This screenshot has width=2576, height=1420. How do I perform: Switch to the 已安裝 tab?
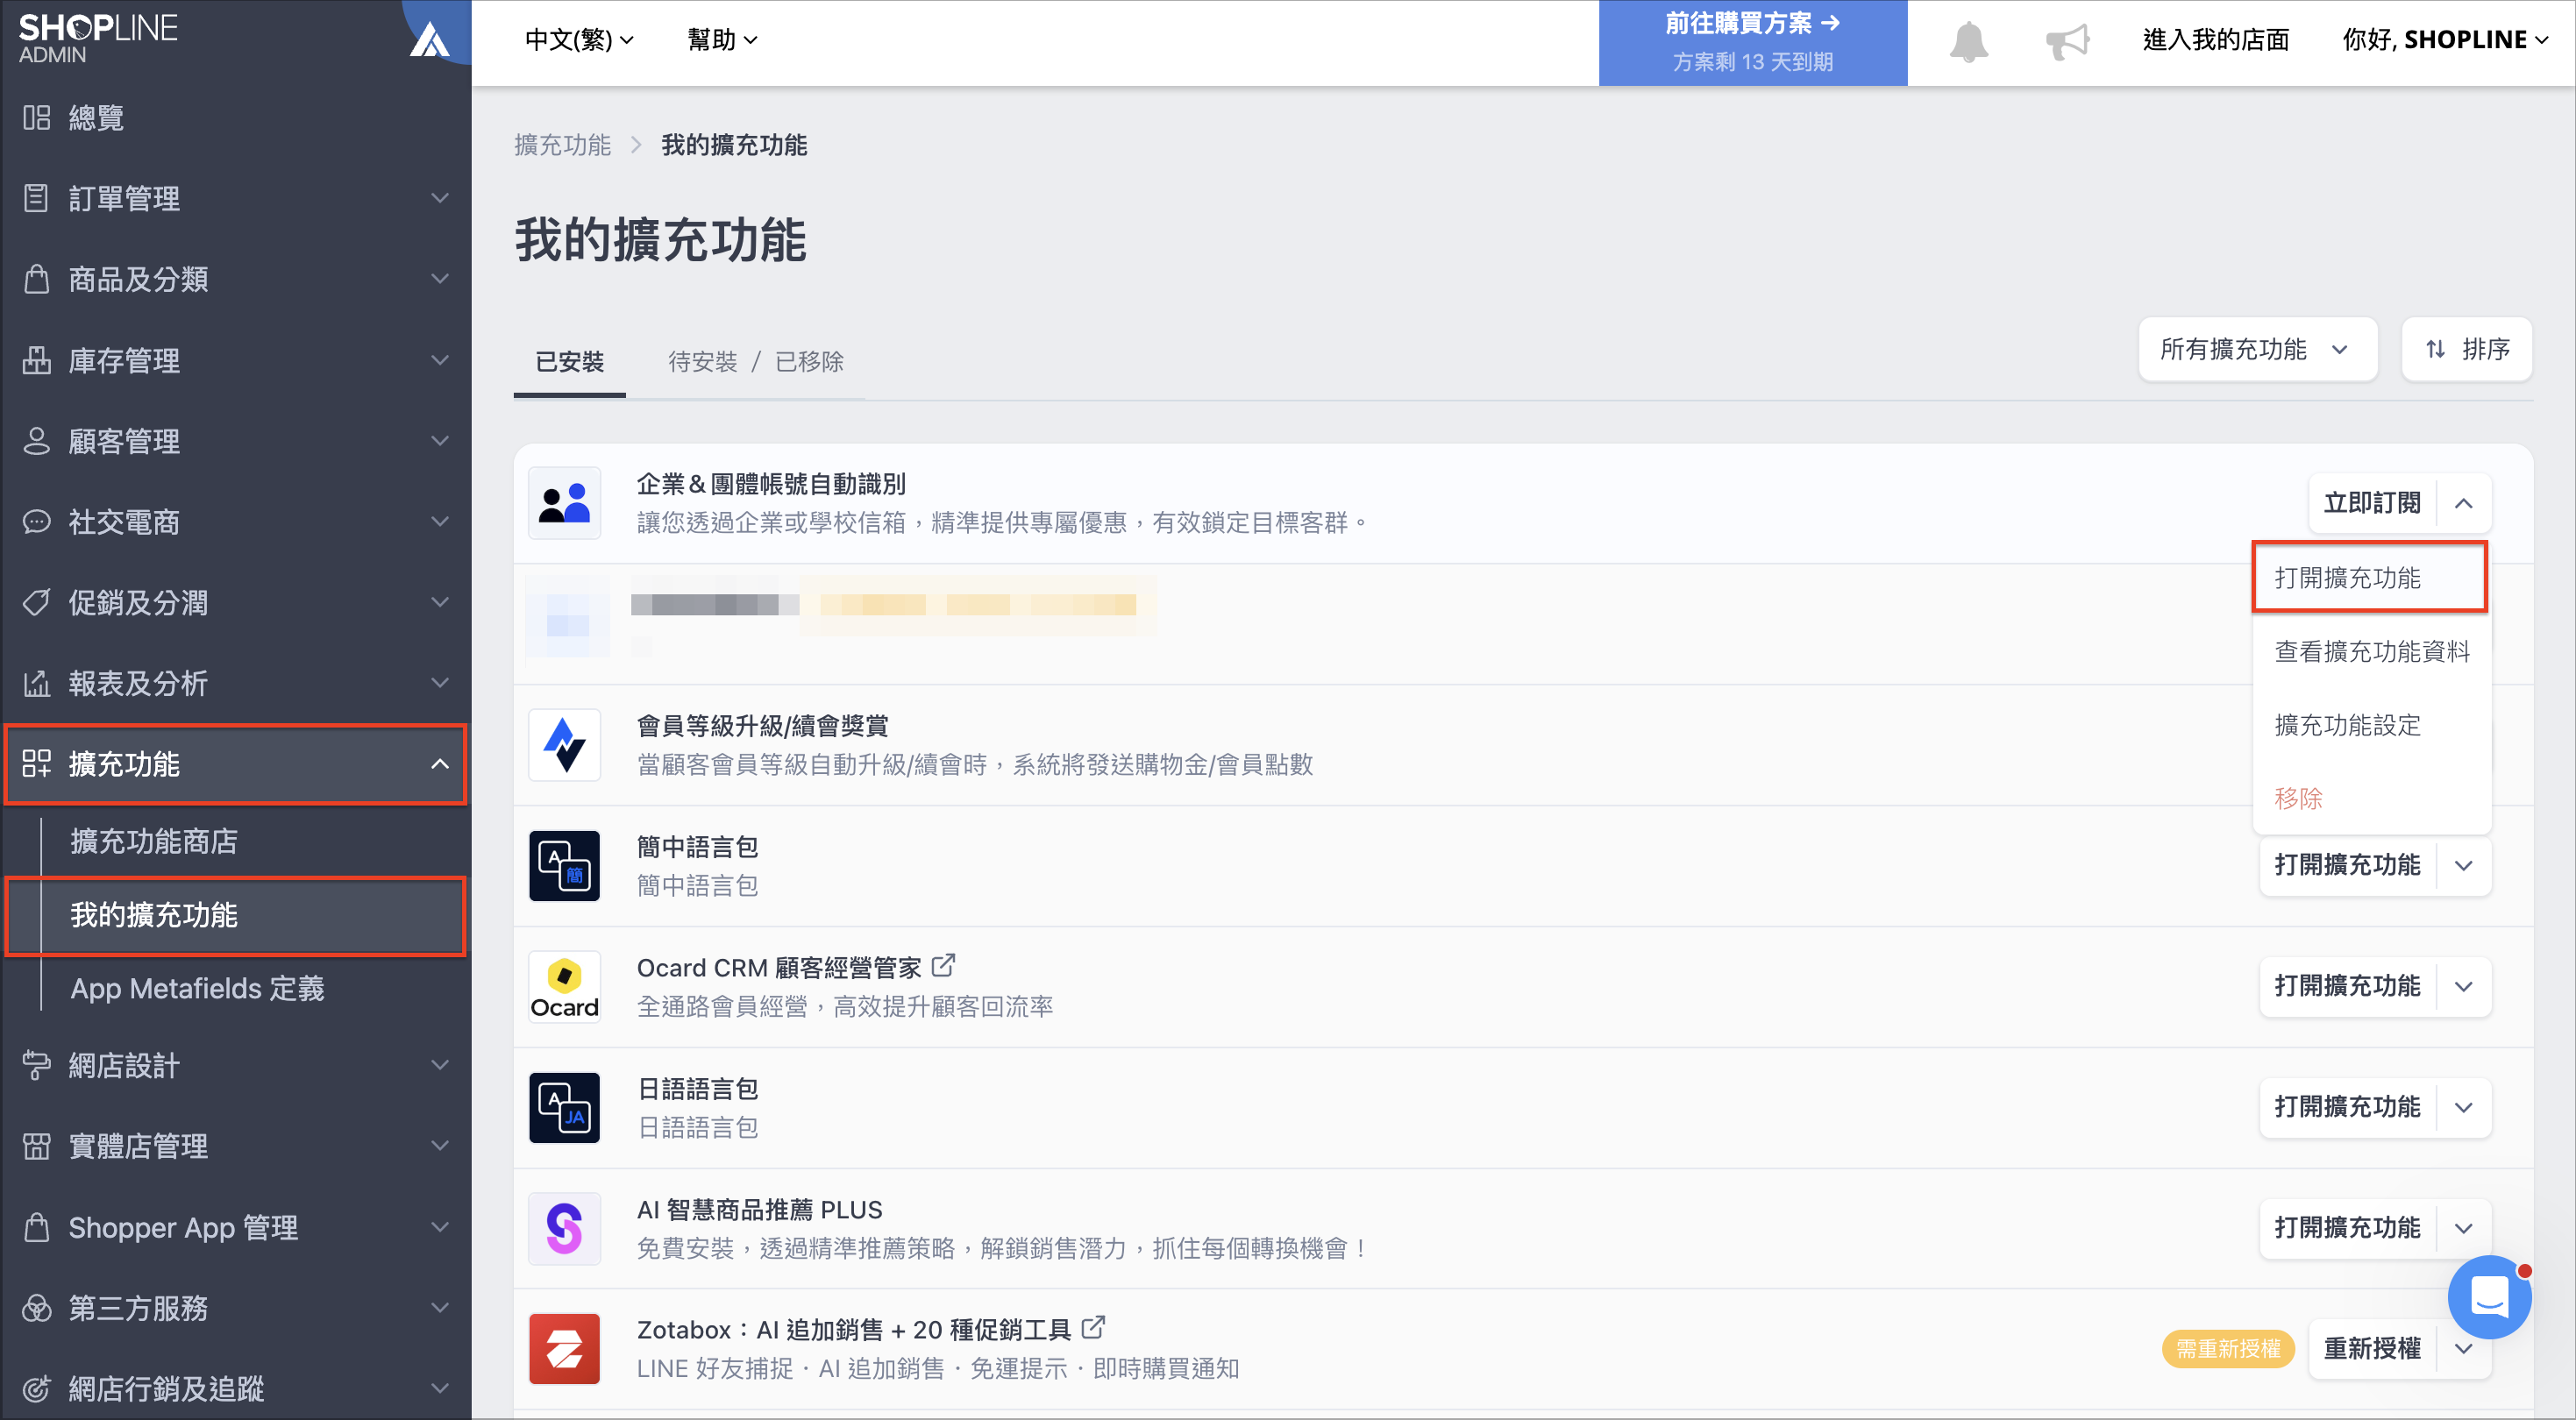(569, 362)
